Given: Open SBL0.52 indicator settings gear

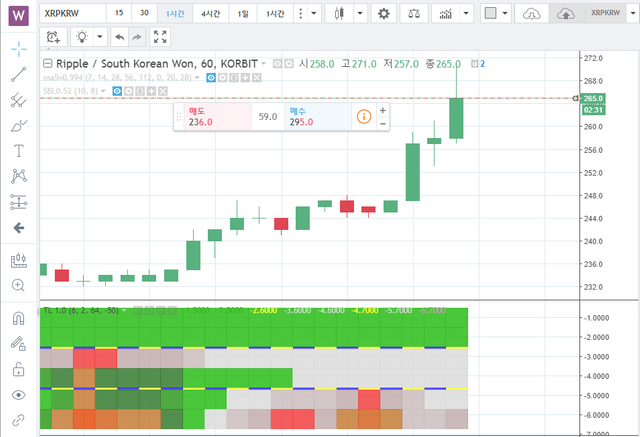Looking at the screenshot, I should click(129, 91).
